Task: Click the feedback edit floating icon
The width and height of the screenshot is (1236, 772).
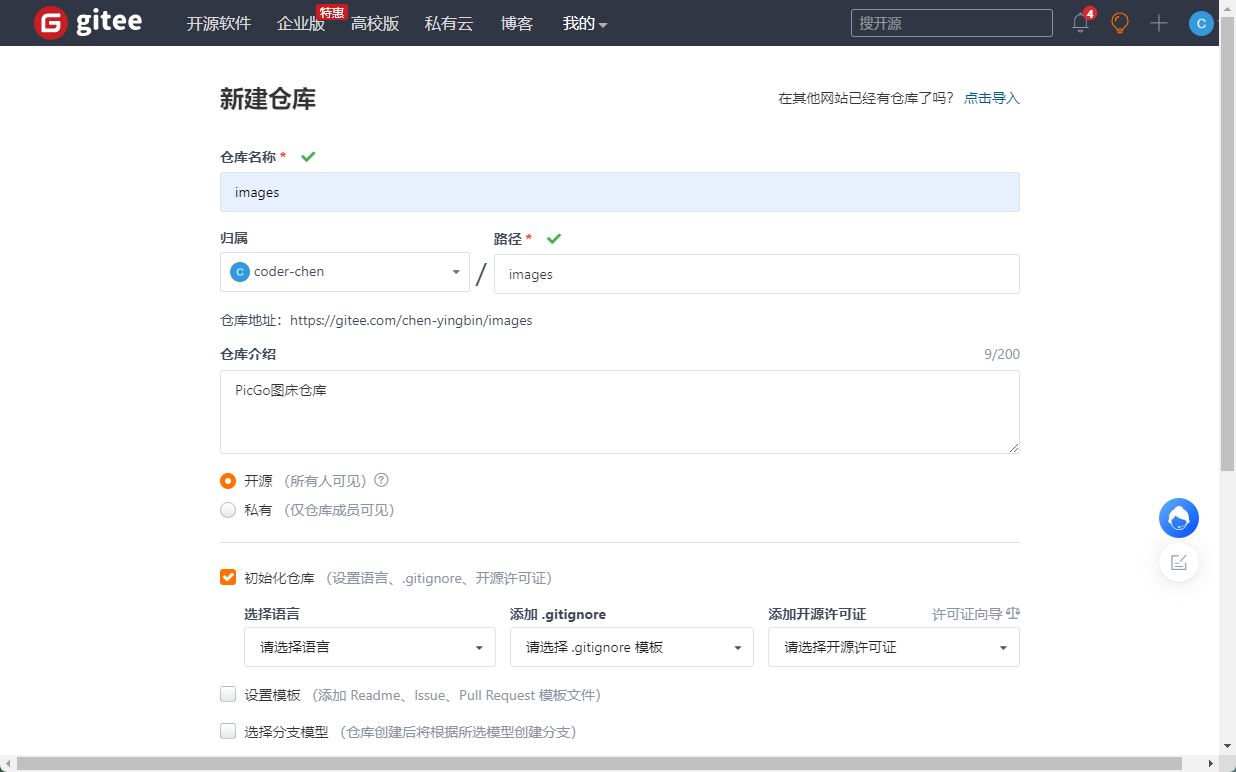Action: (x=1179, y=562)
